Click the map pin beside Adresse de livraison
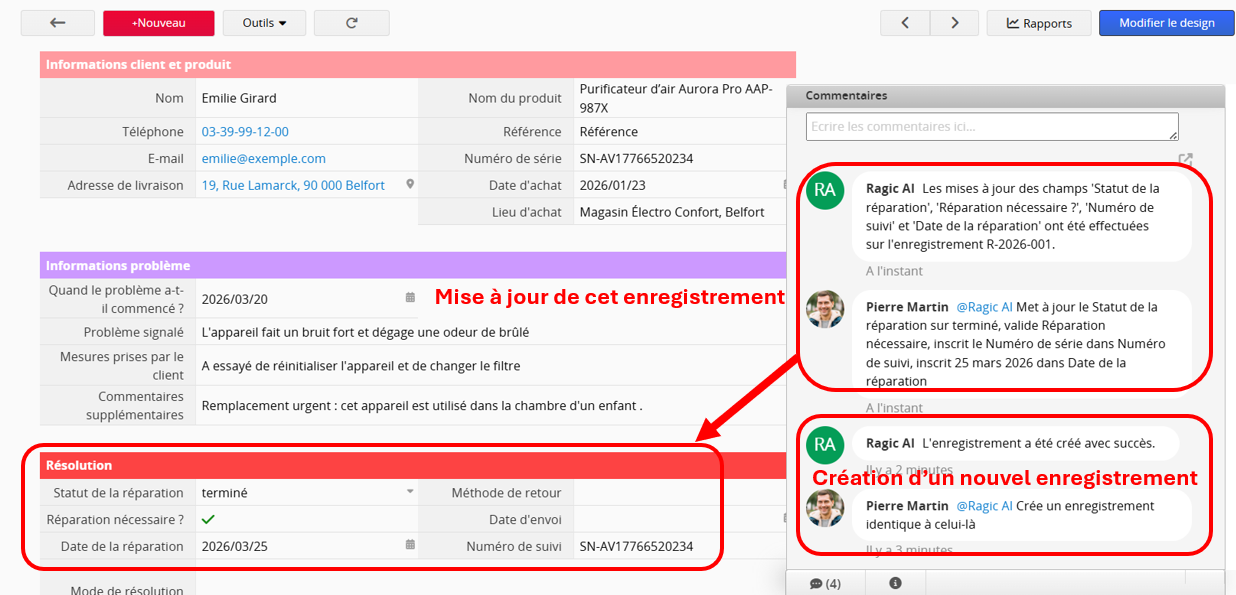The width and height of the screenshot is (1236, 595). [410, 185]
